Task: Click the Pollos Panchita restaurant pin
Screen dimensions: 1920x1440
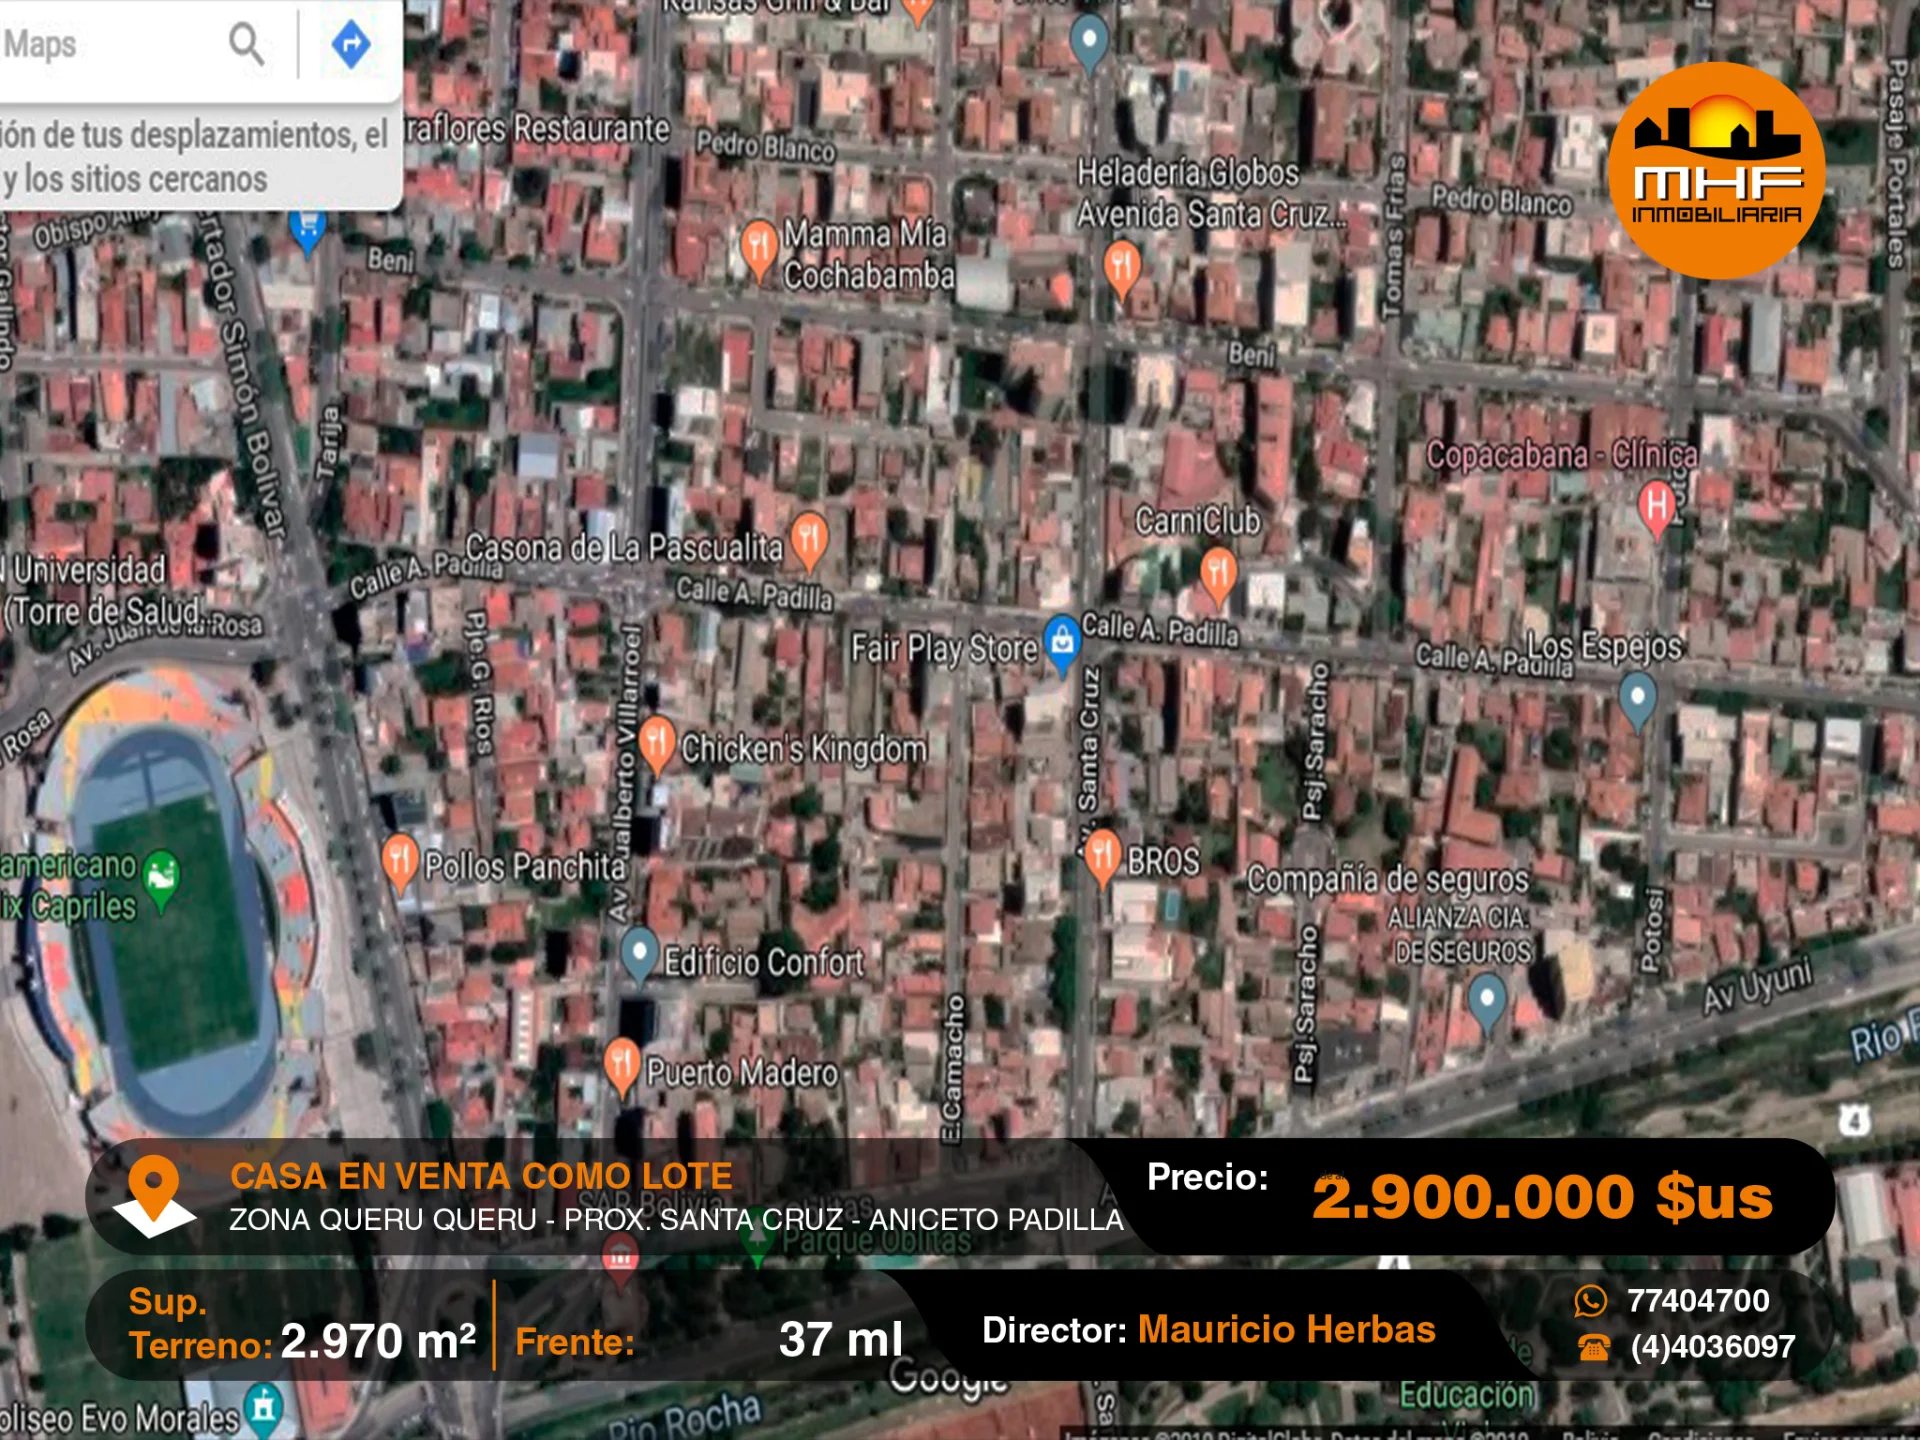Action: [399, 860]
